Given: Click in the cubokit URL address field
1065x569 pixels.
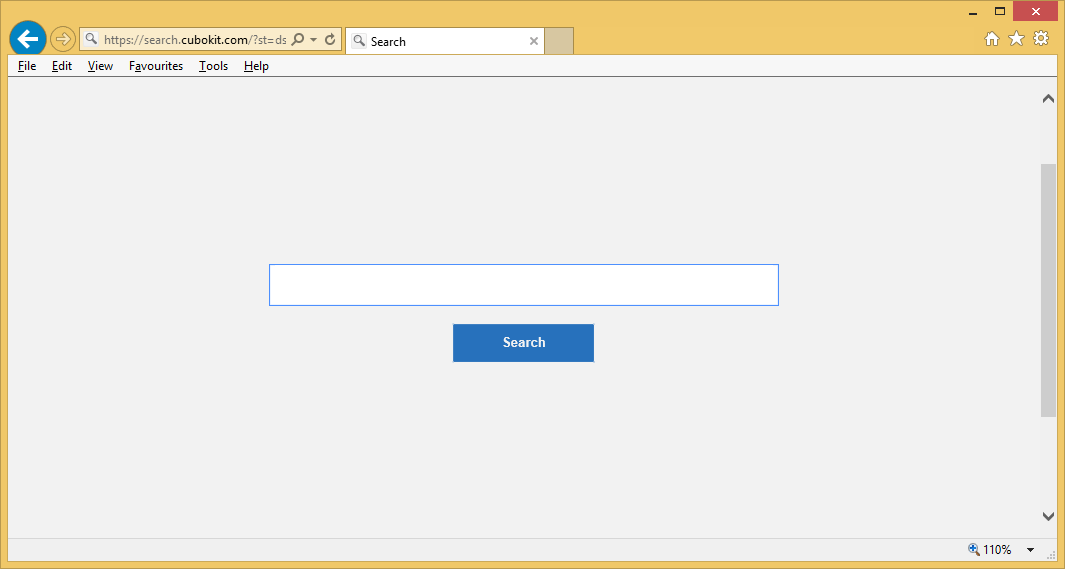Looking at the screenshot, I should 190,40.
